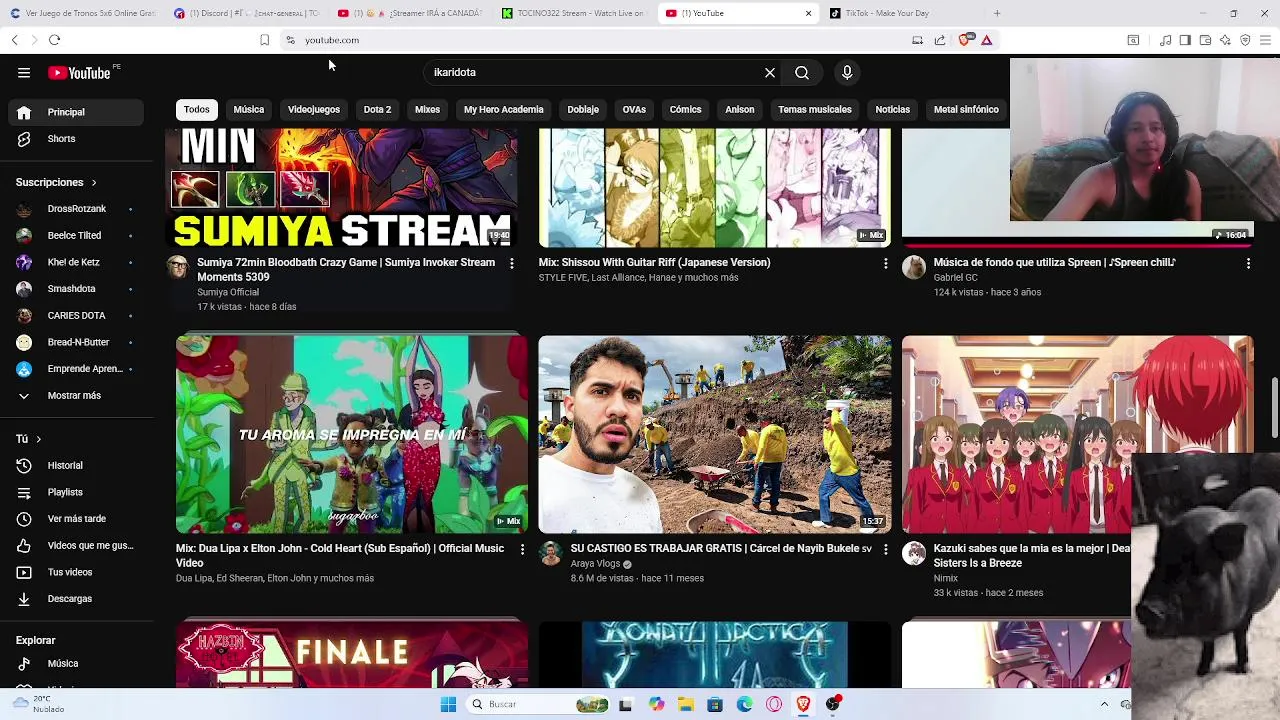This screenshot has height=720, width=1280.
Task: Select the My Hero Academia chip
Action: [x=504, y=109]
